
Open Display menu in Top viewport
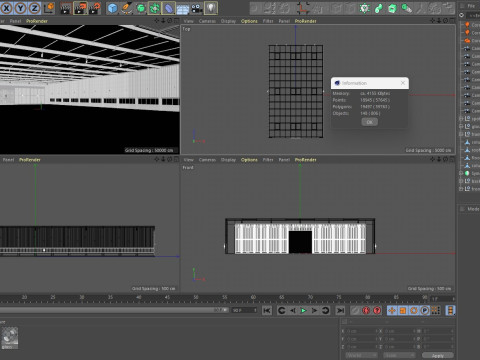point(228,21)
